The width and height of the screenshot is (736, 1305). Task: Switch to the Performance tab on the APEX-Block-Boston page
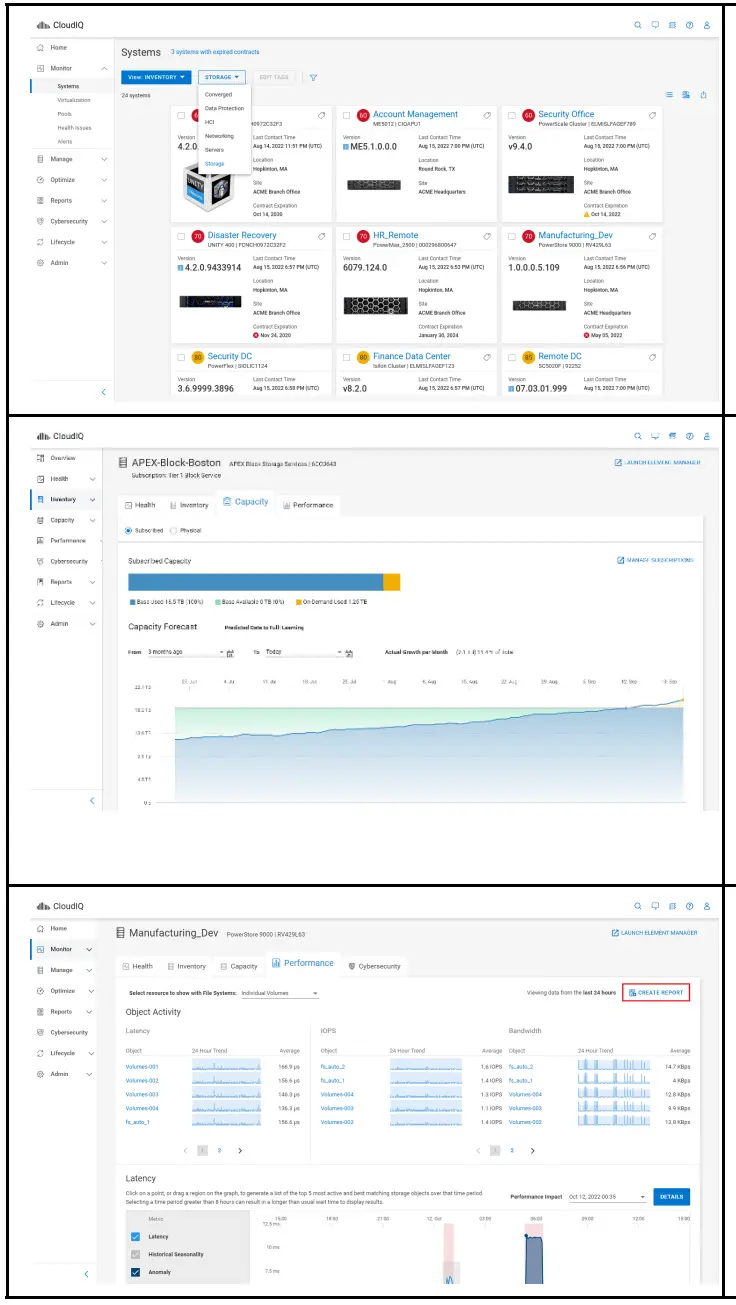pyautogui.click(x=308, y=505)
